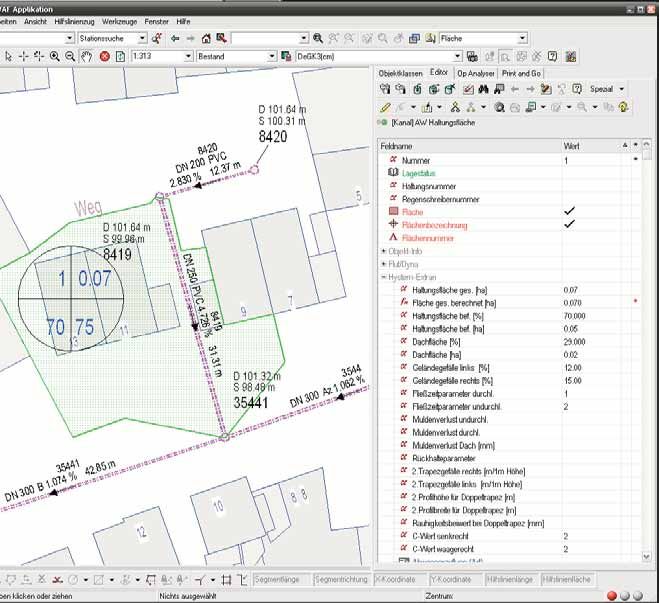
Task: Click the back navigation arrow
Action: coord(176,38)
